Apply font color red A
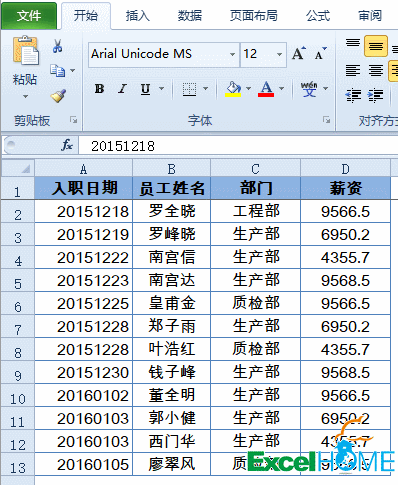 coord(266,89)
